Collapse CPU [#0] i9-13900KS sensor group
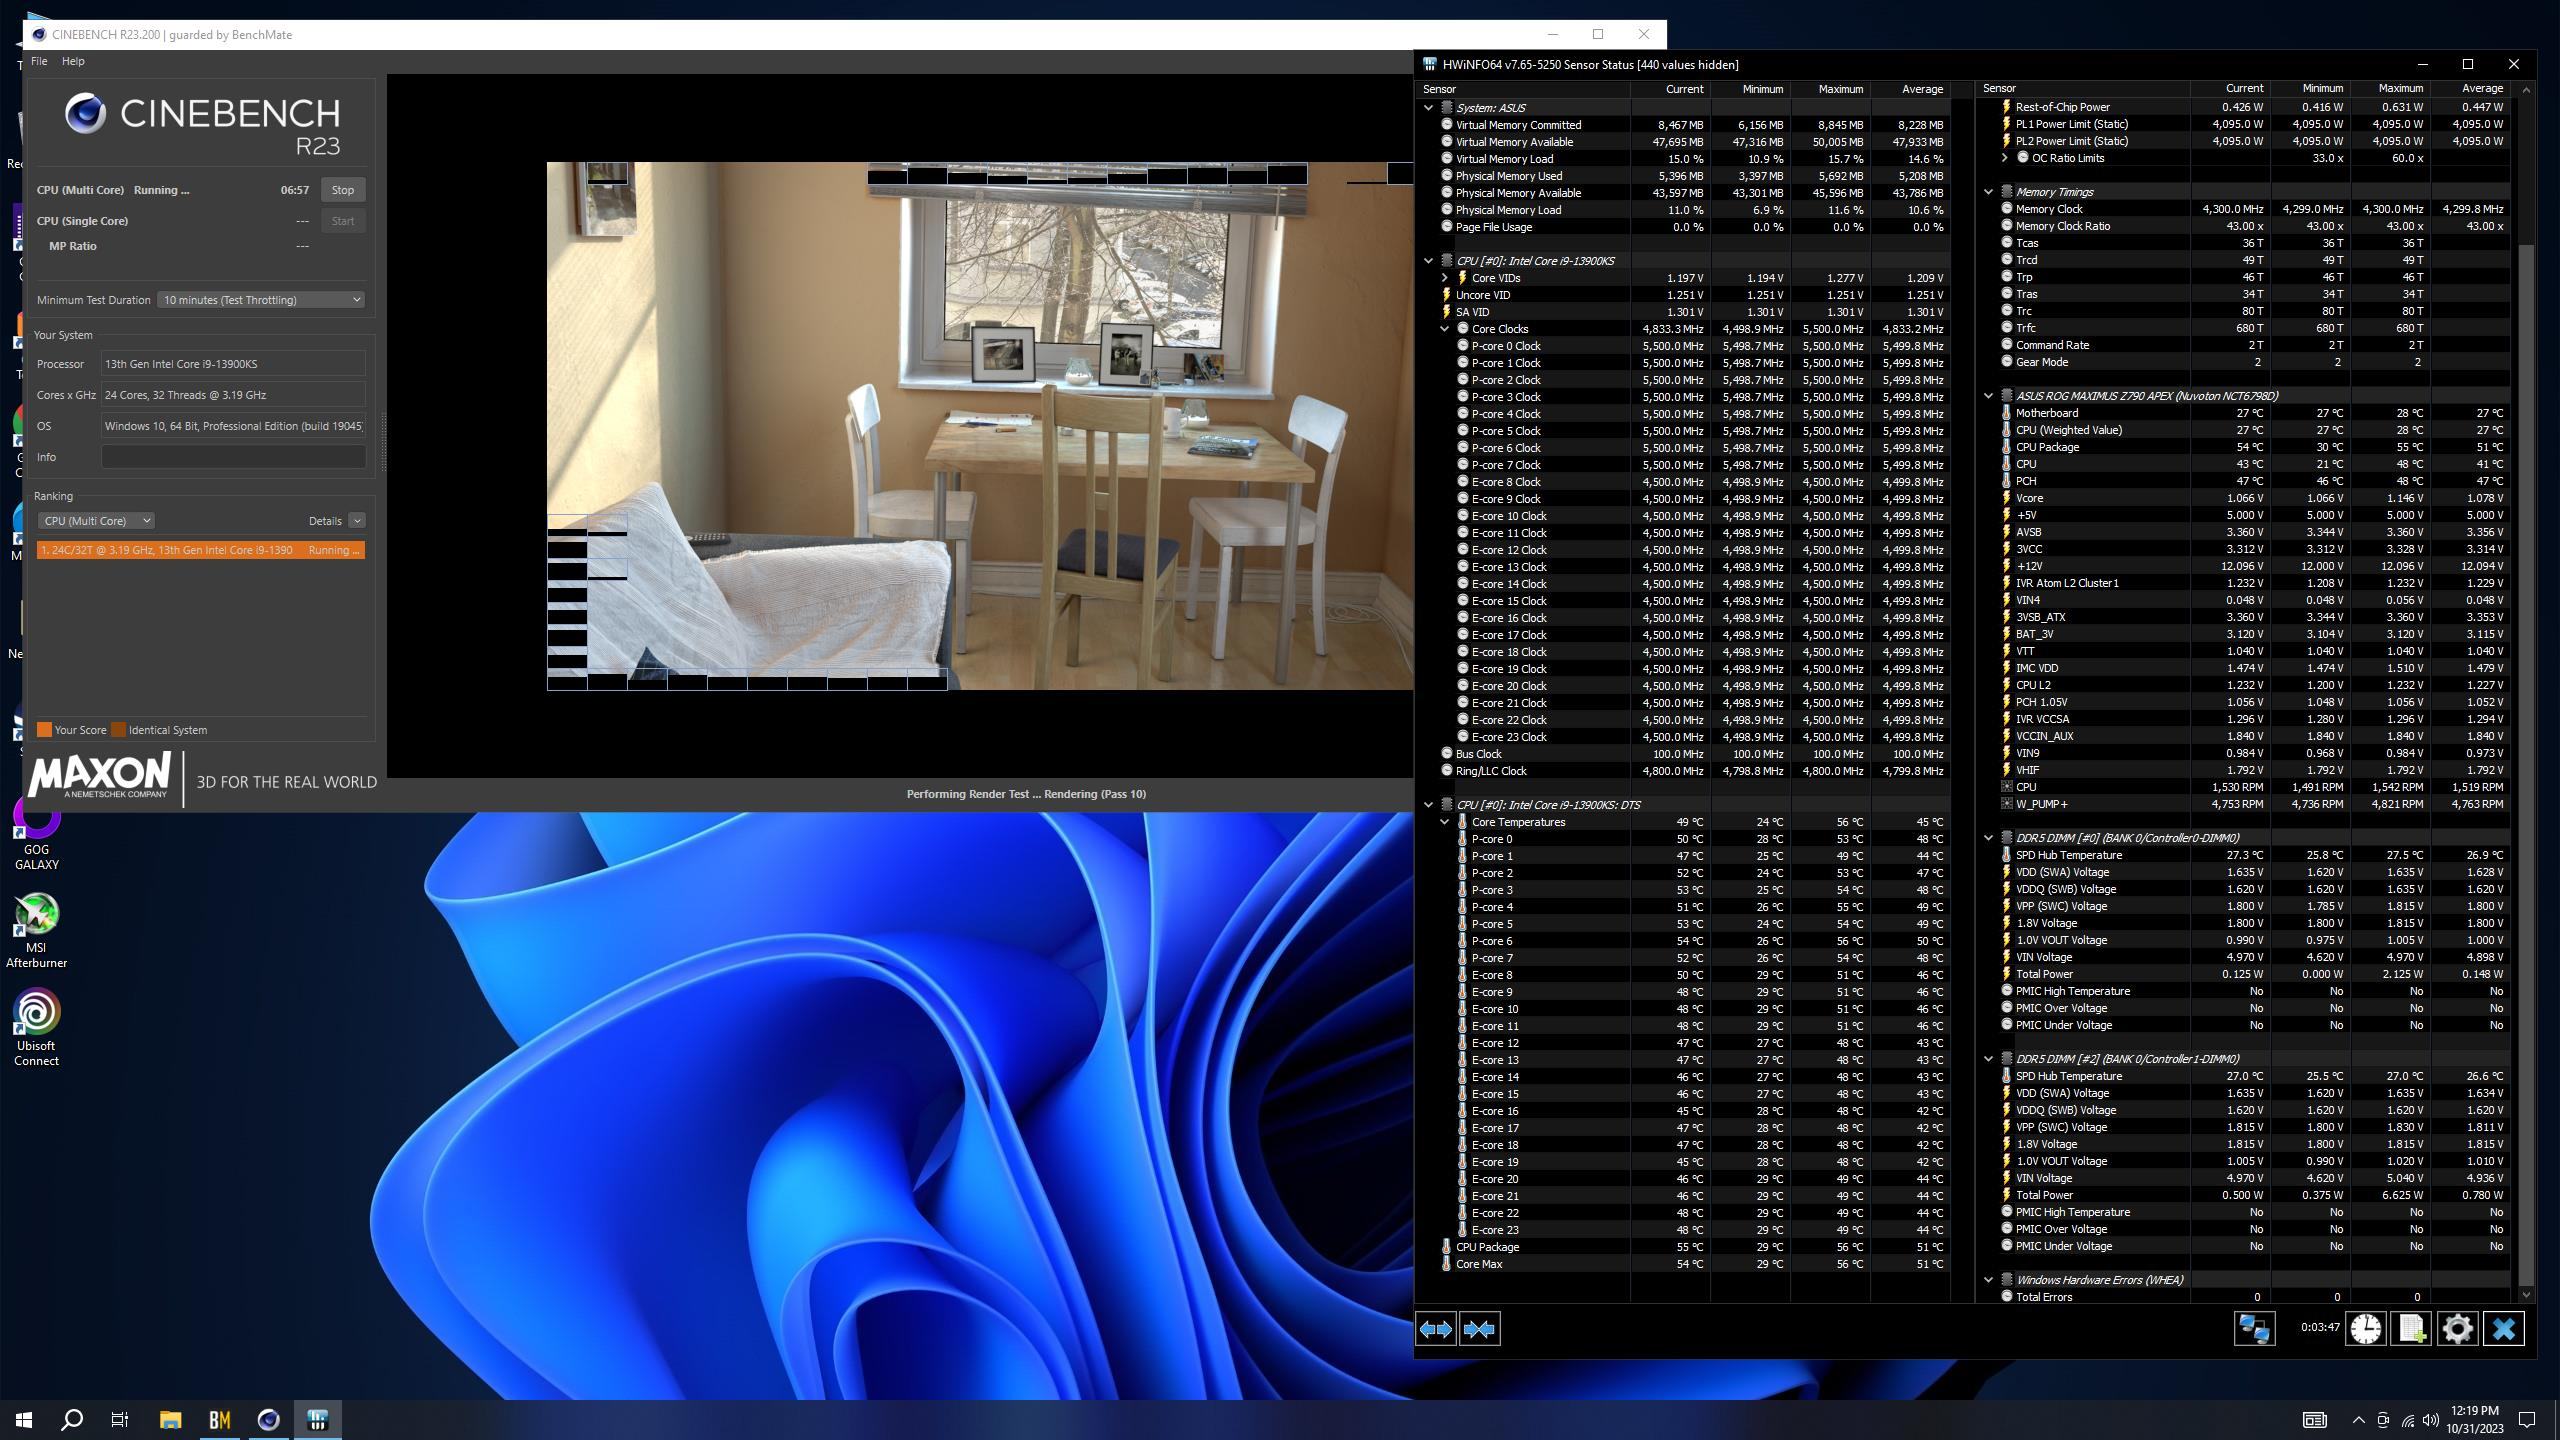This screenshot has width=2560, height=1440. (x=1428, y=261)
